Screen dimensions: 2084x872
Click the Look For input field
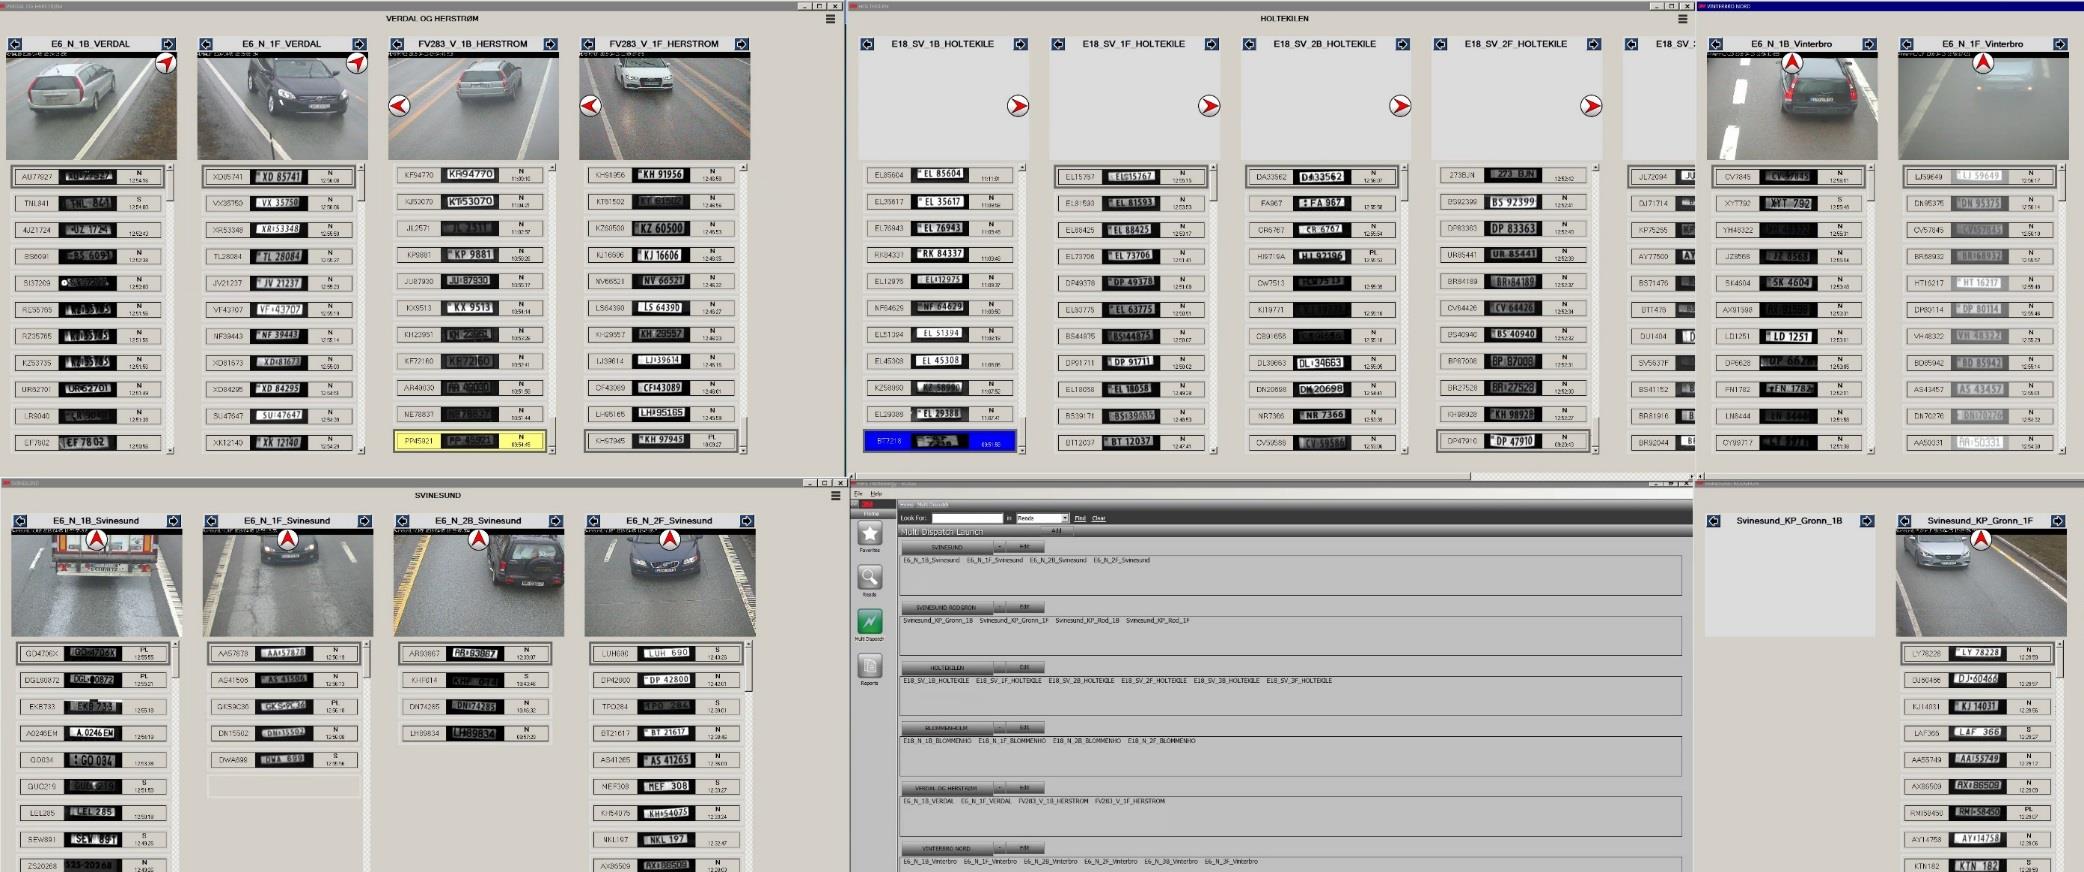tap(967, 518)
